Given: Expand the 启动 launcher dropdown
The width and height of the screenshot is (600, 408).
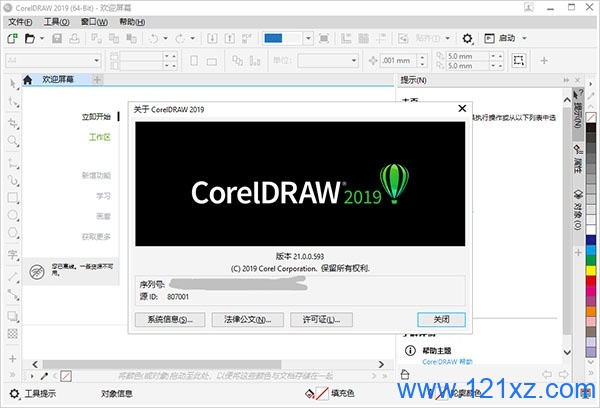Looking at the screenshot, I should [x=525, y=38].
